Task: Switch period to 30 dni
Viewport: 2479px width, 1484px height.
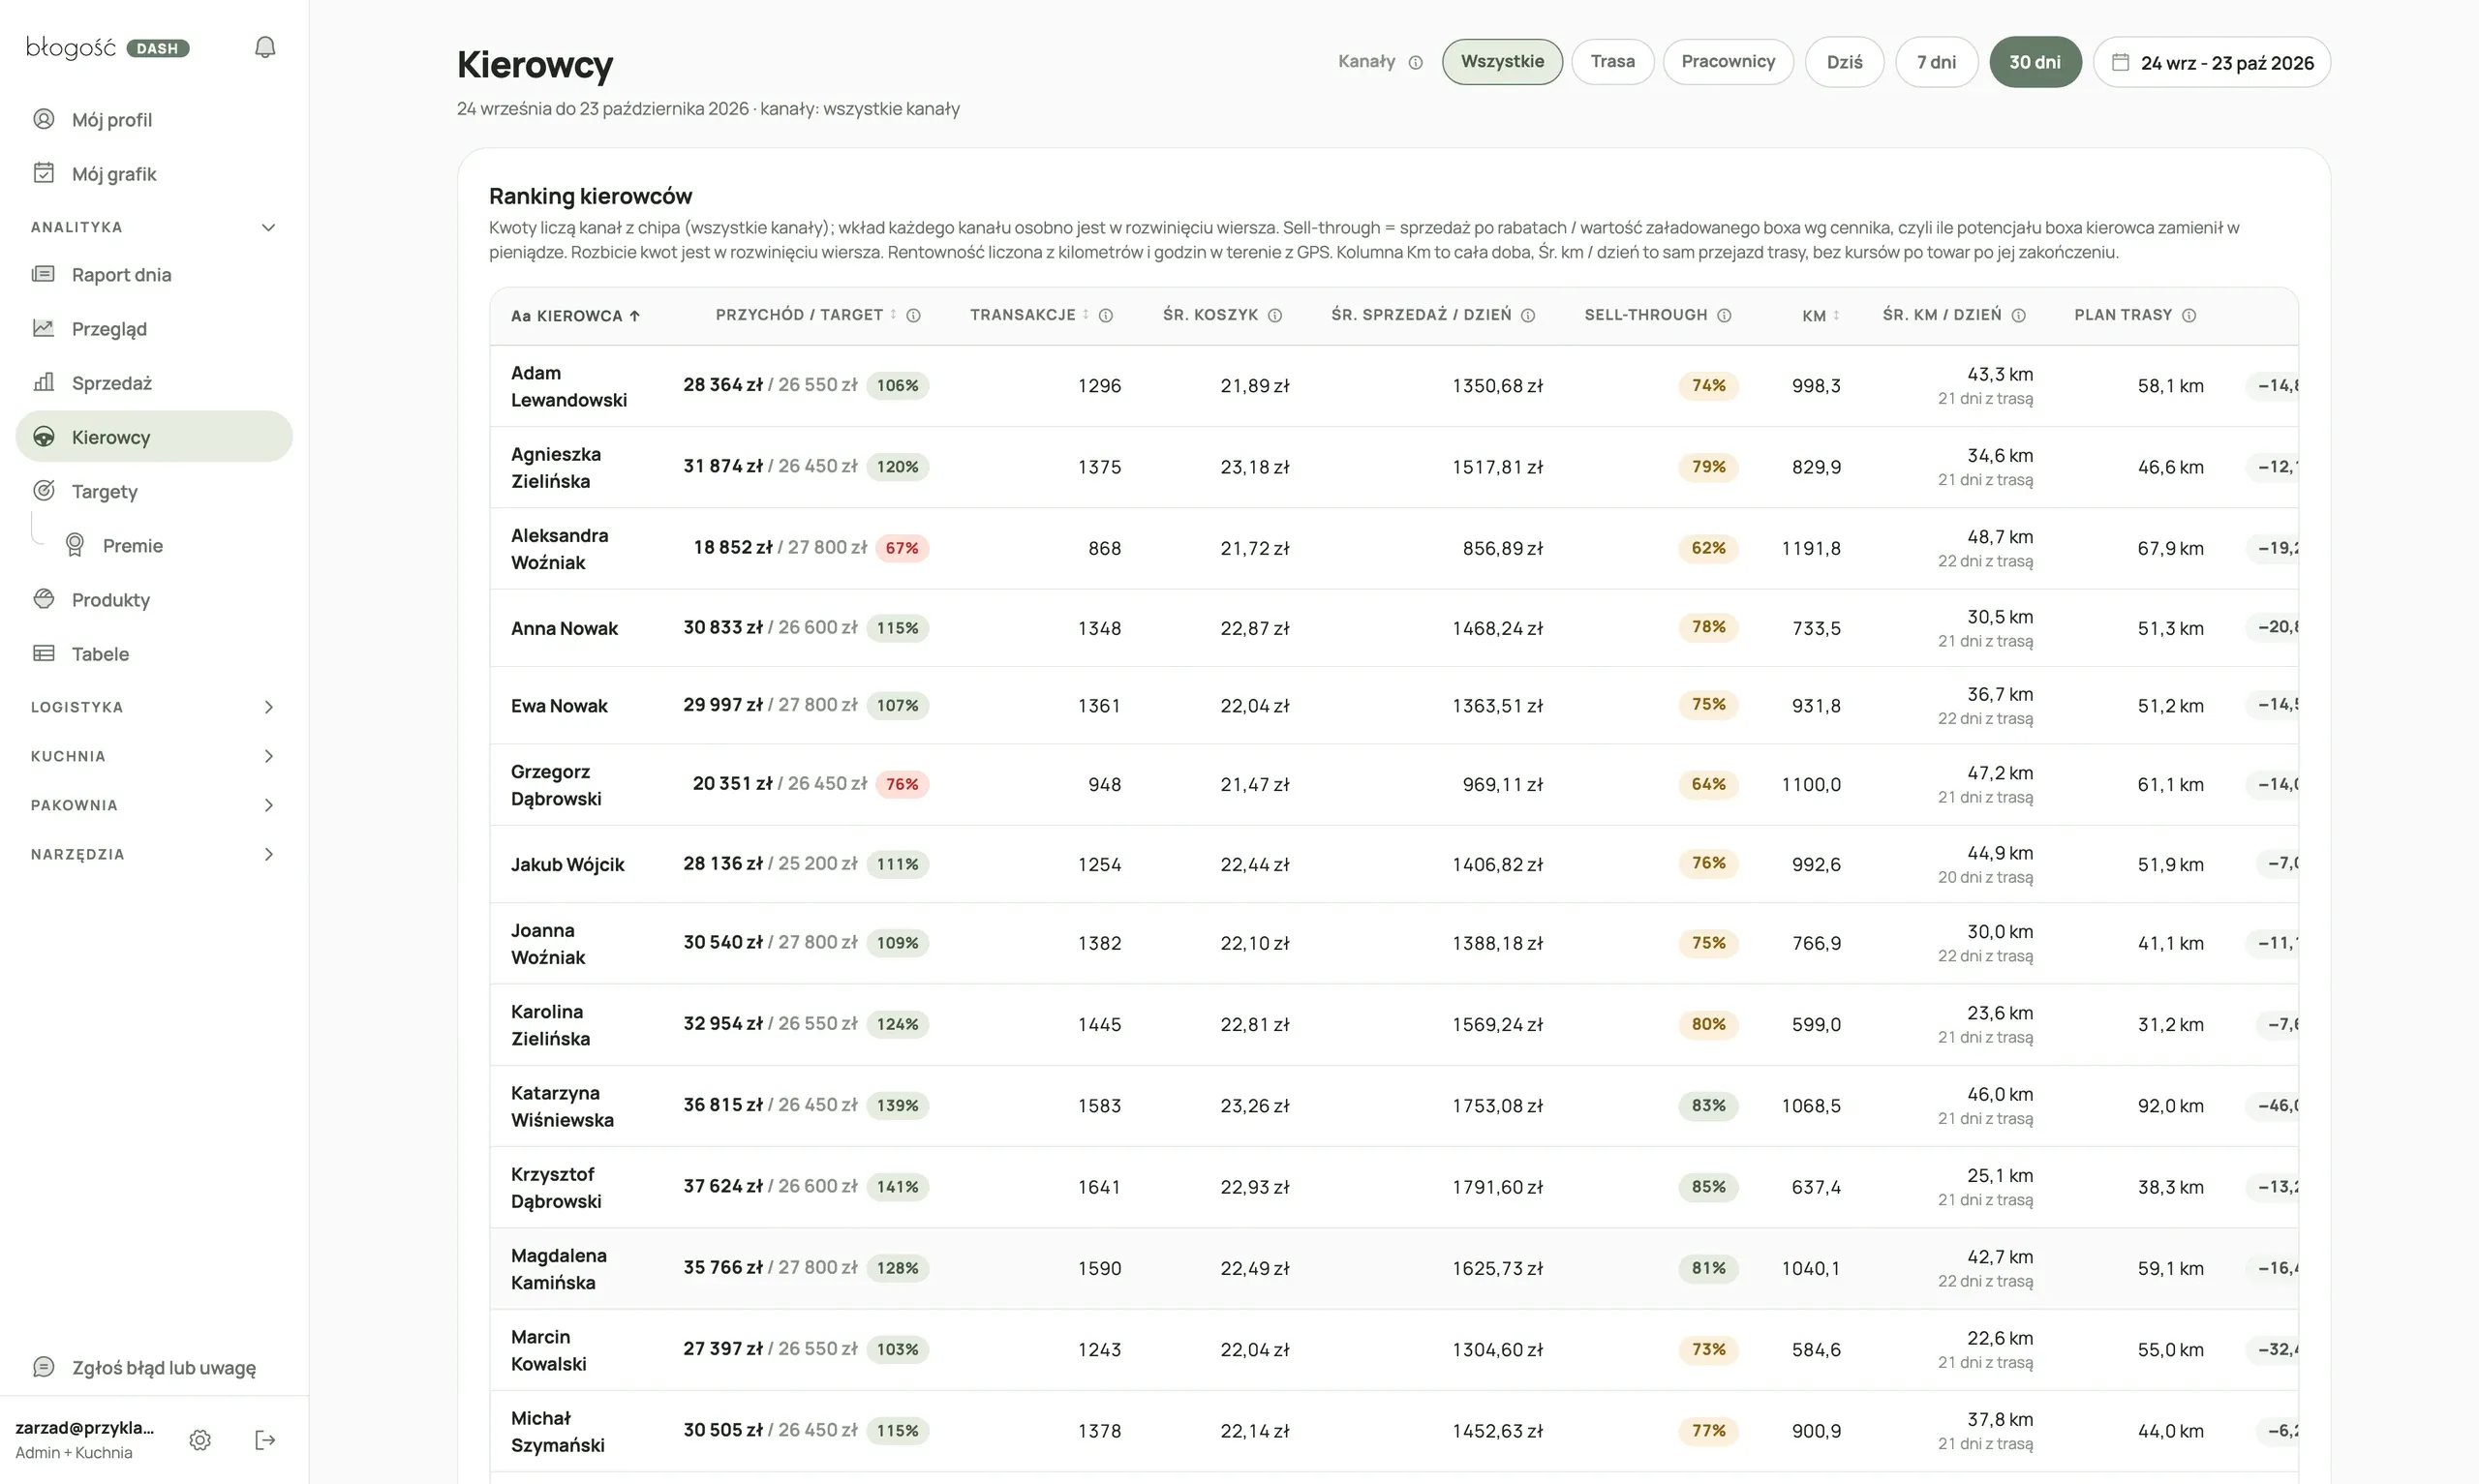Action: tap(2035, 62)
